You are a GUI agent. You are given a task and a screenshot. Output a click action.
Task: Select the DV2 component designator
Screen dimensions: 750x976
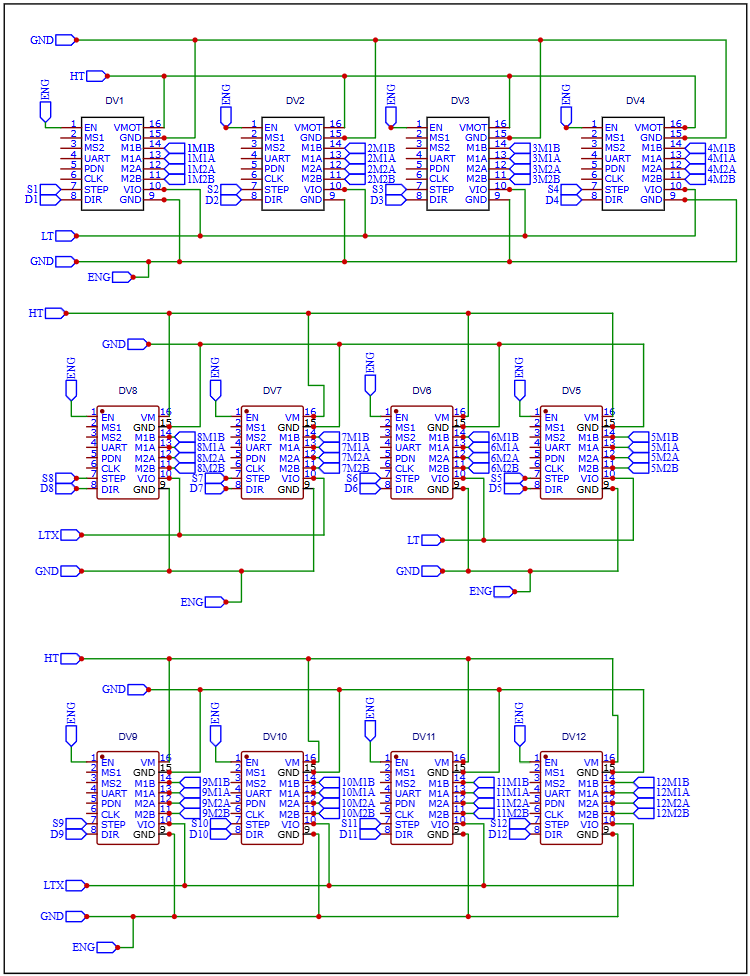(295, 101)
